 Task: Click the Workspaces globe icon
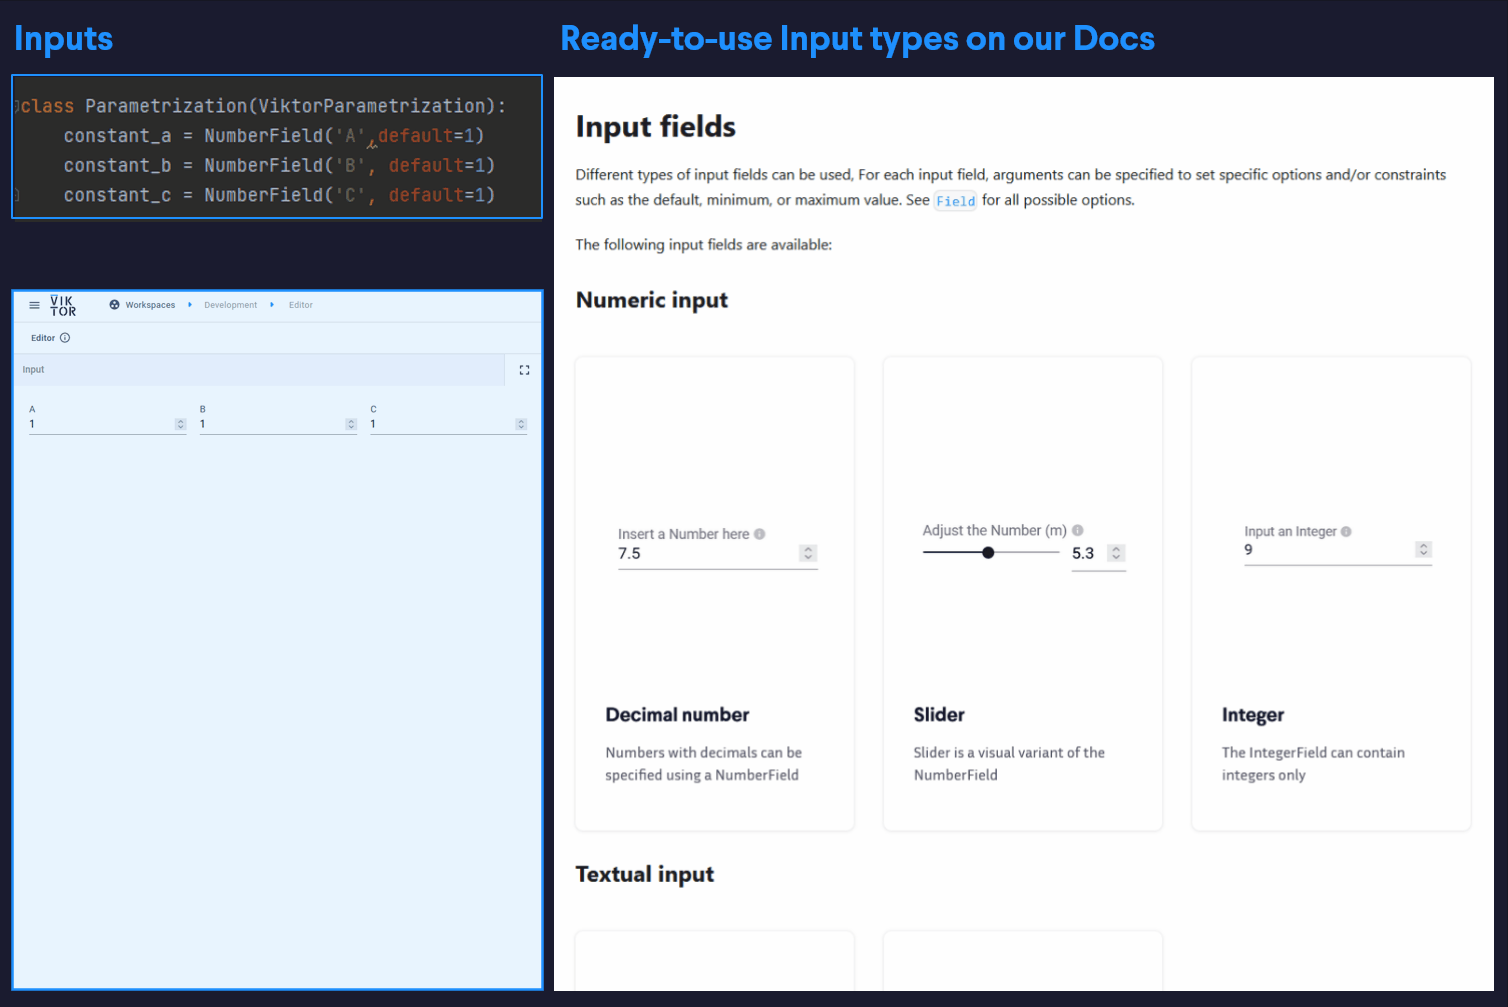(115, 305)
